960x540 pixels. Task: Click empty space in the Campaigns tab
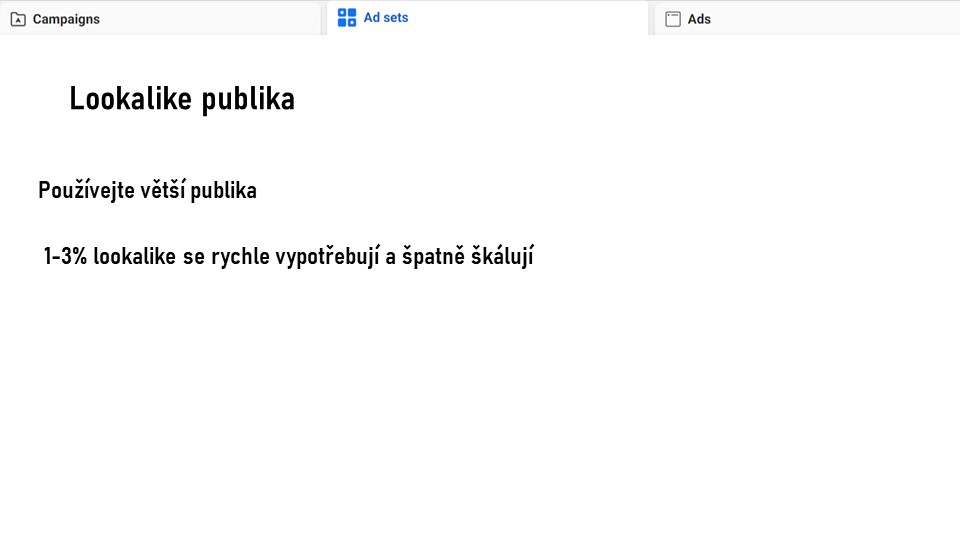(x=208, y=18)
